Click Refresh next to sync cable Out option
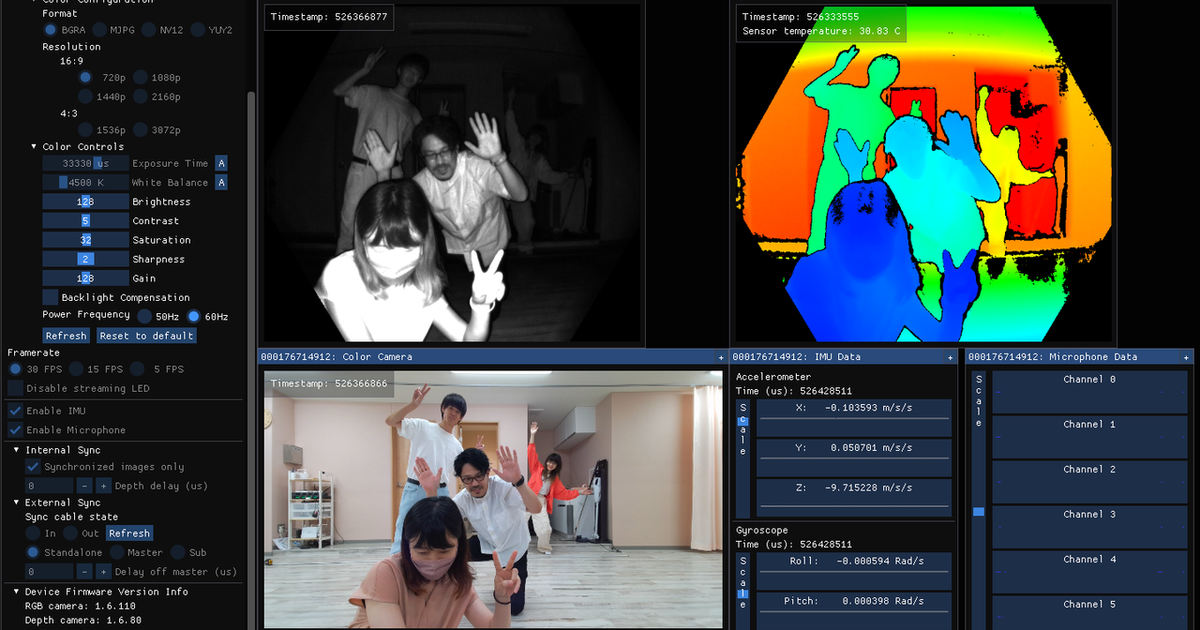Image resolution: width=1200 pixels, height=630 pixels. click(x=129, y=534)
